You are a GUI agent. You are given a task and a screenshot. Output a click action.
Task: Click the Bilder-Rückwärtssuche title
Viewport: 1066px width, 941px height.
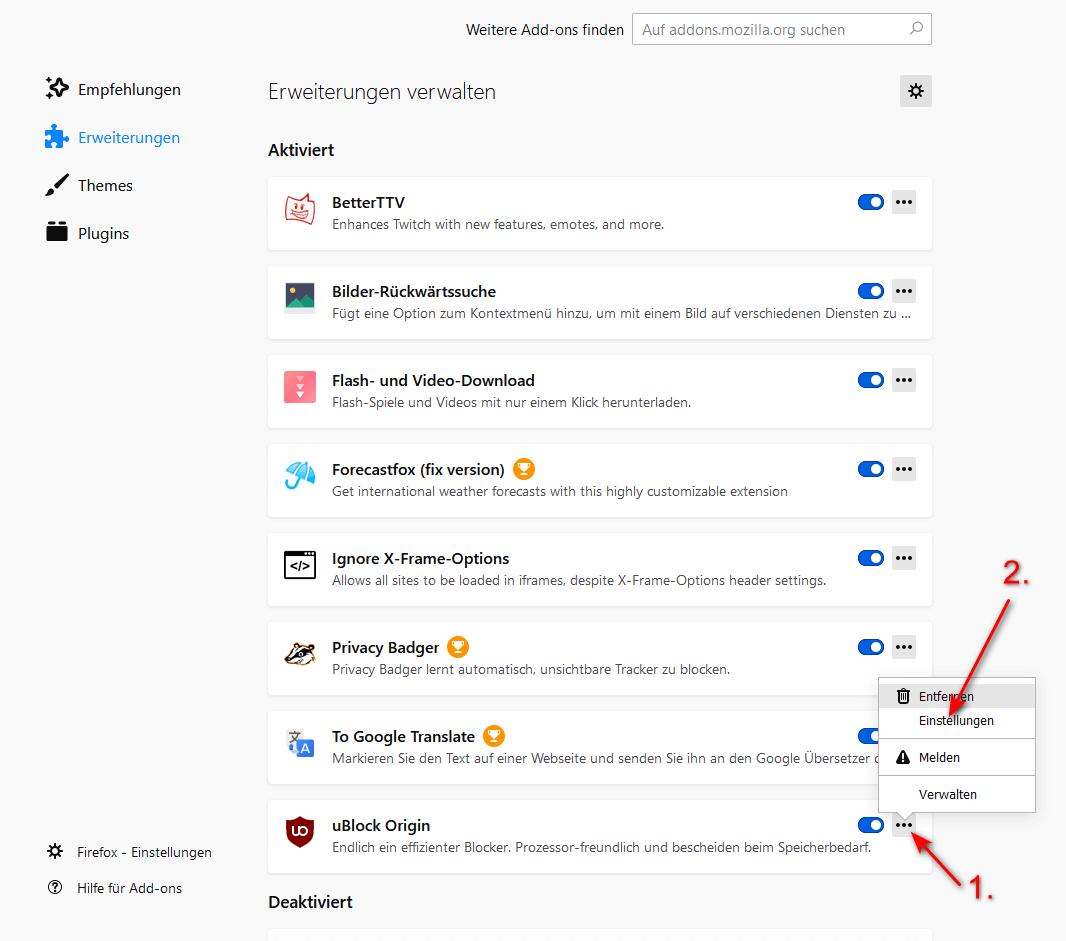point(413,291)
